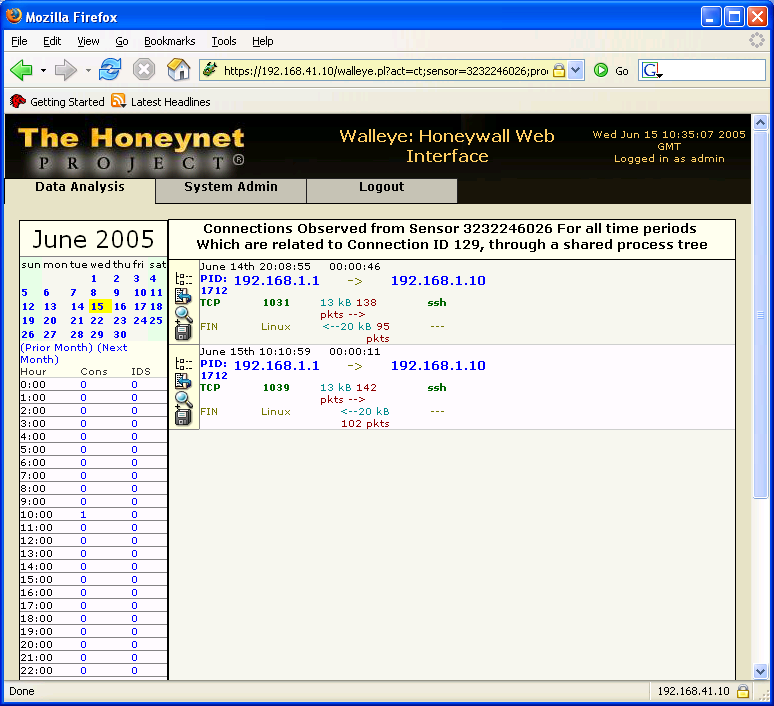Click the Latest Headlines bookmark label
The image size is (774, 706).
(170, 102)
